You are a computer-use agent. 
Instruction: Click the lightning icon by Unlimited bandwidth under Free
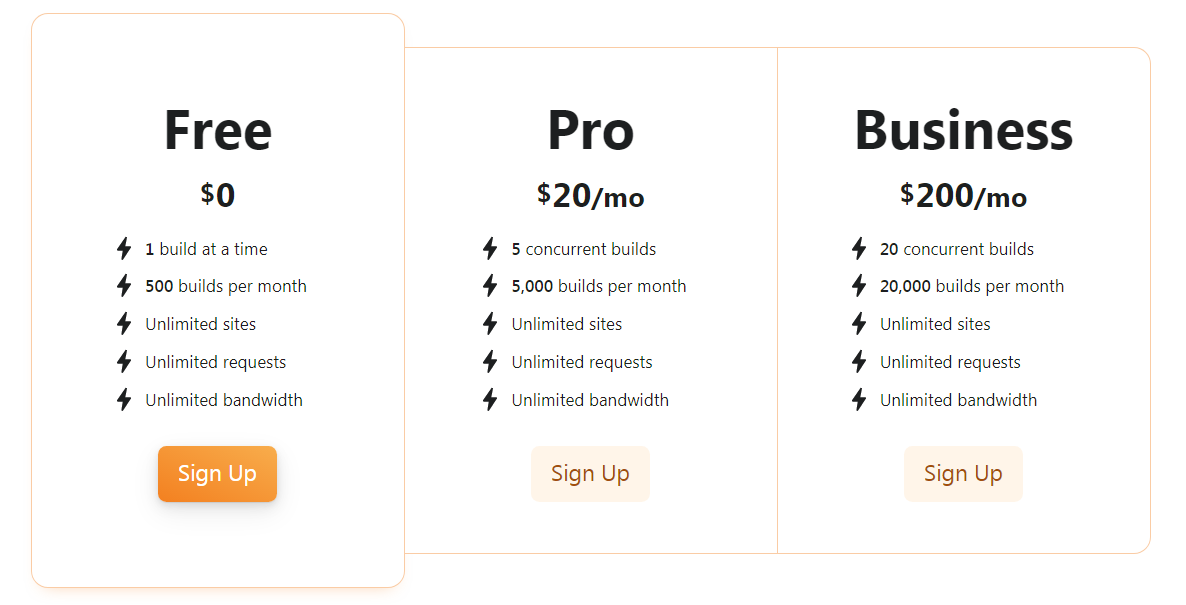[x=122, y=400]
